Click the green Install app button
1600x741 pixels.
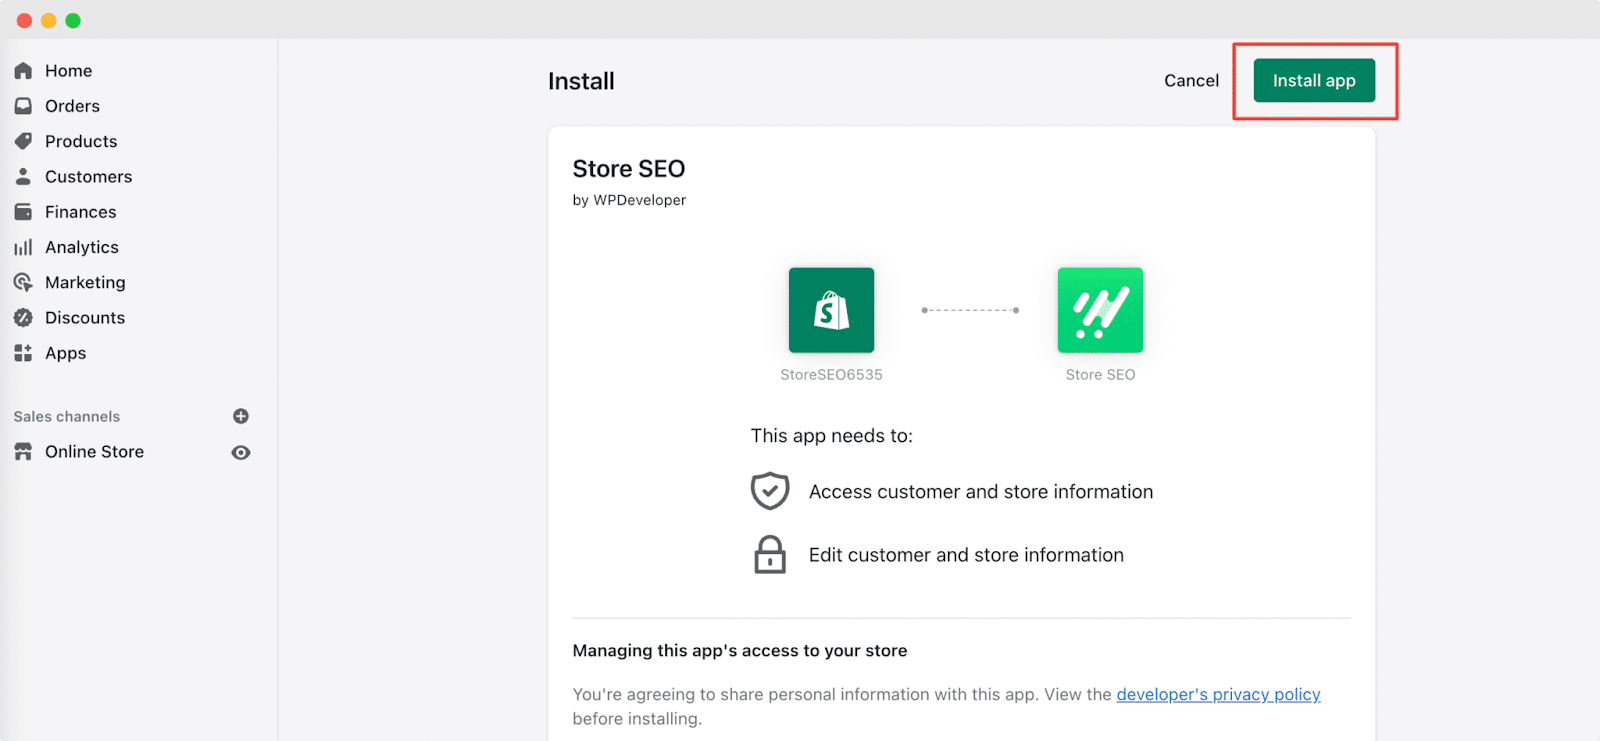tap(1314, 80)
